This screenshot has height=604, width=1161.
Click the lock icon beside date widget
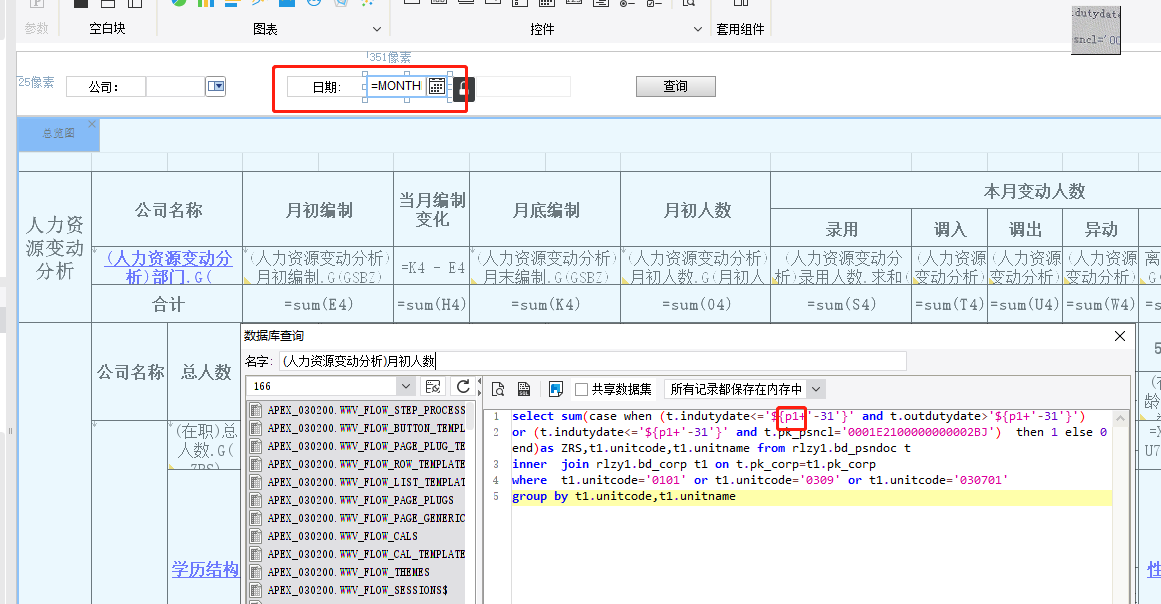464,89
